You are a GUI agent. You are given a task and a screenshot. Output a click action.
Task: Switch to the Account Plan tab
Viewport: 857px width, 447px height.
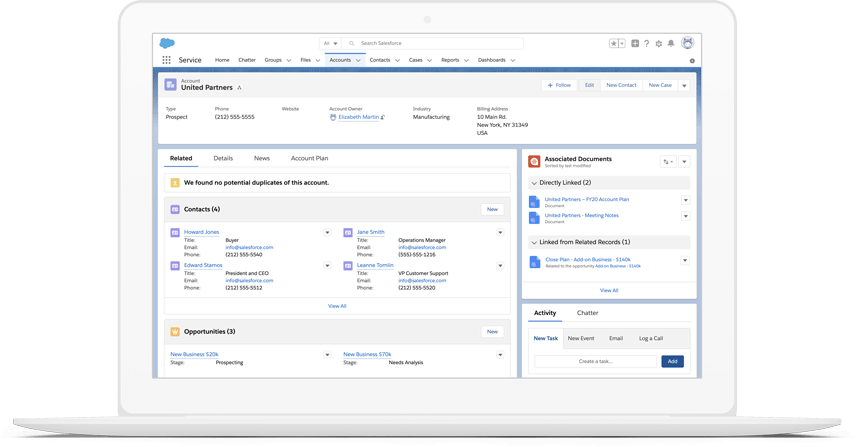(309, 158)
